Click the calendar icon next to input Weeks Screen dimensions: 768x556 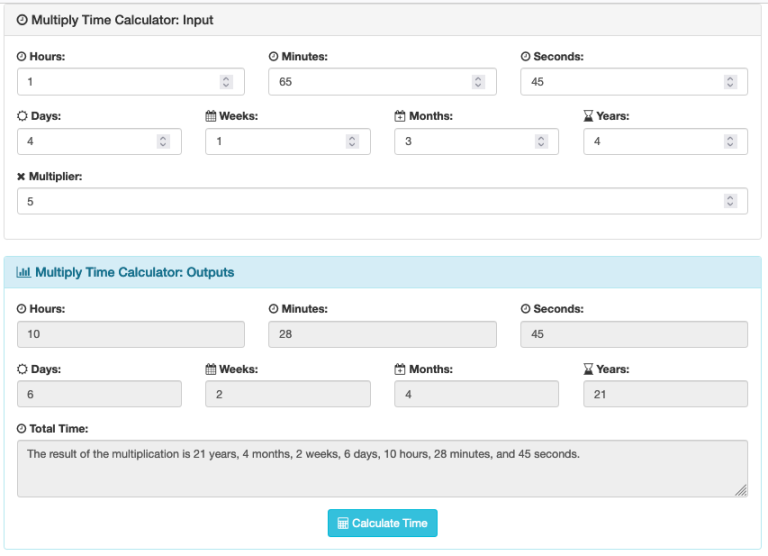(211, 116)
